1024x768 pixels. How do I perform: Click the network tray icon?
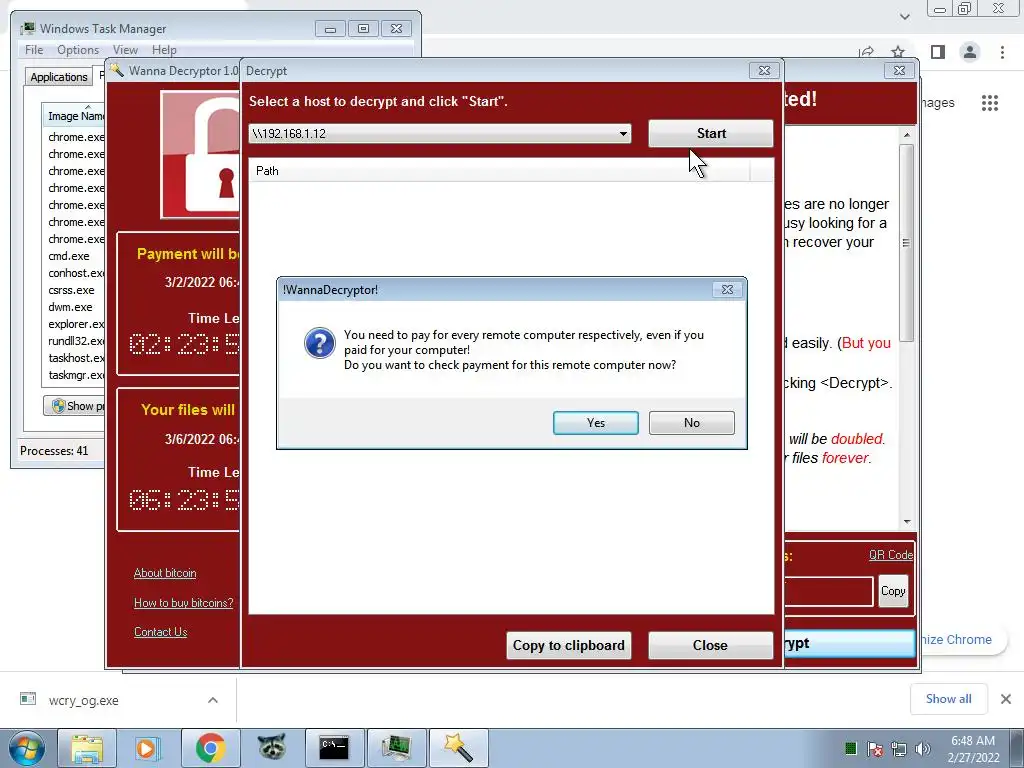tap(899, 748)
